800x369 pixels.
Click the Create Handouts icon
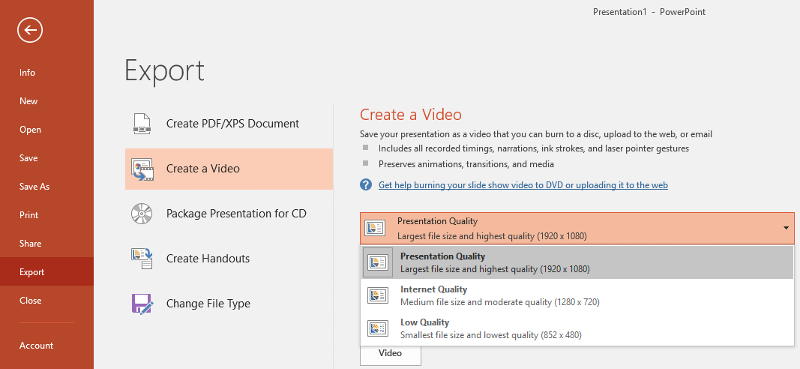(x=142, y=258)
